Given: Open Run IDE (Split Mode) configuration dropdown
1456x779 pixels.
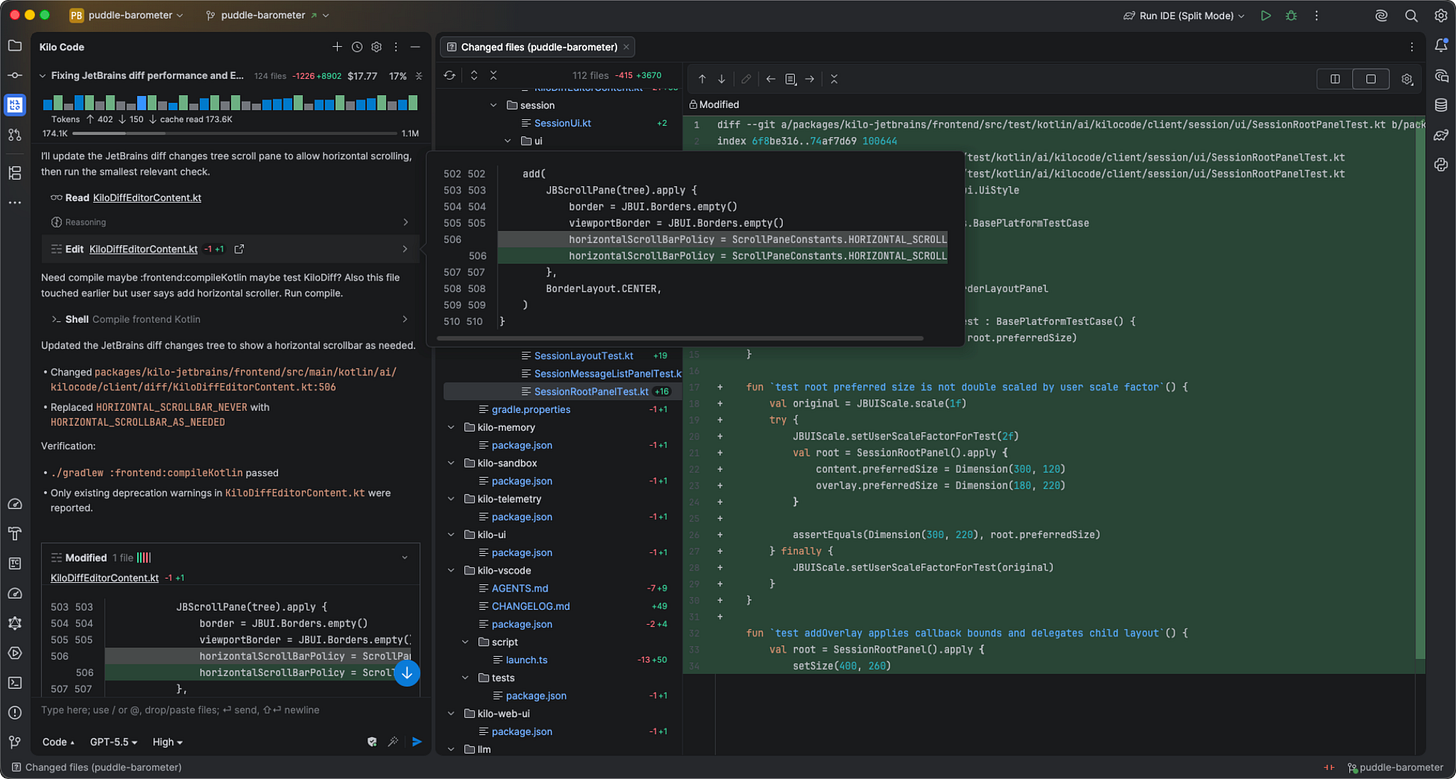Looking at the screenshot, I should pyautogui.click(x=1184, y=16).
